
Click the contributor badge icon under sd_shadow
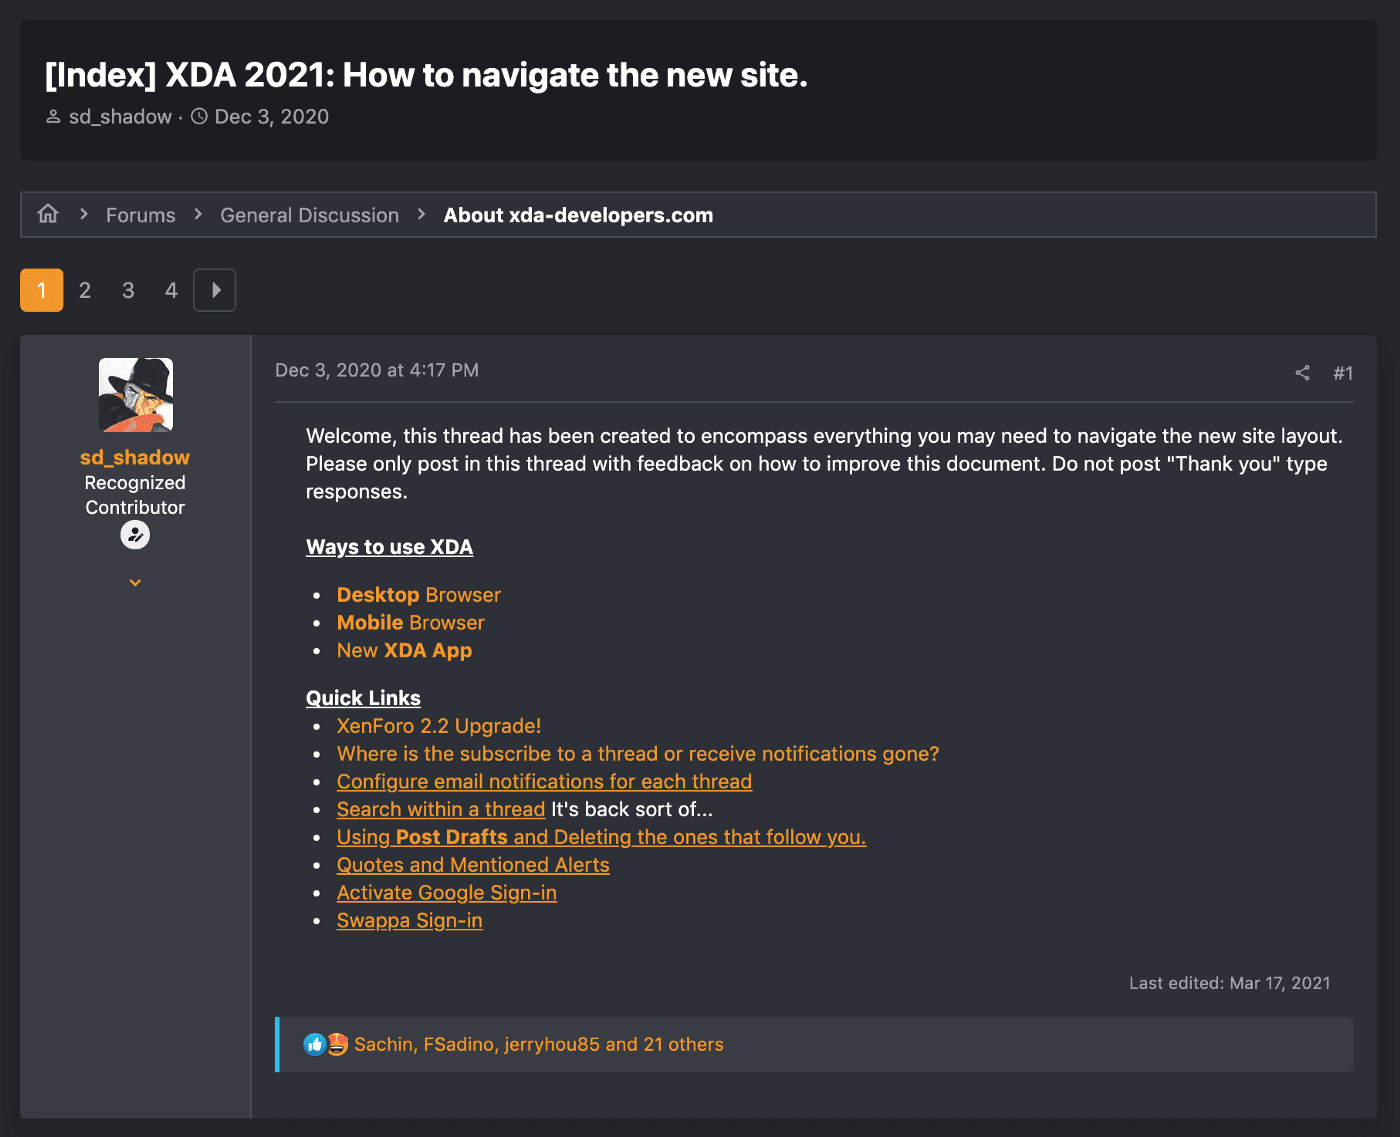click(135, 535)
